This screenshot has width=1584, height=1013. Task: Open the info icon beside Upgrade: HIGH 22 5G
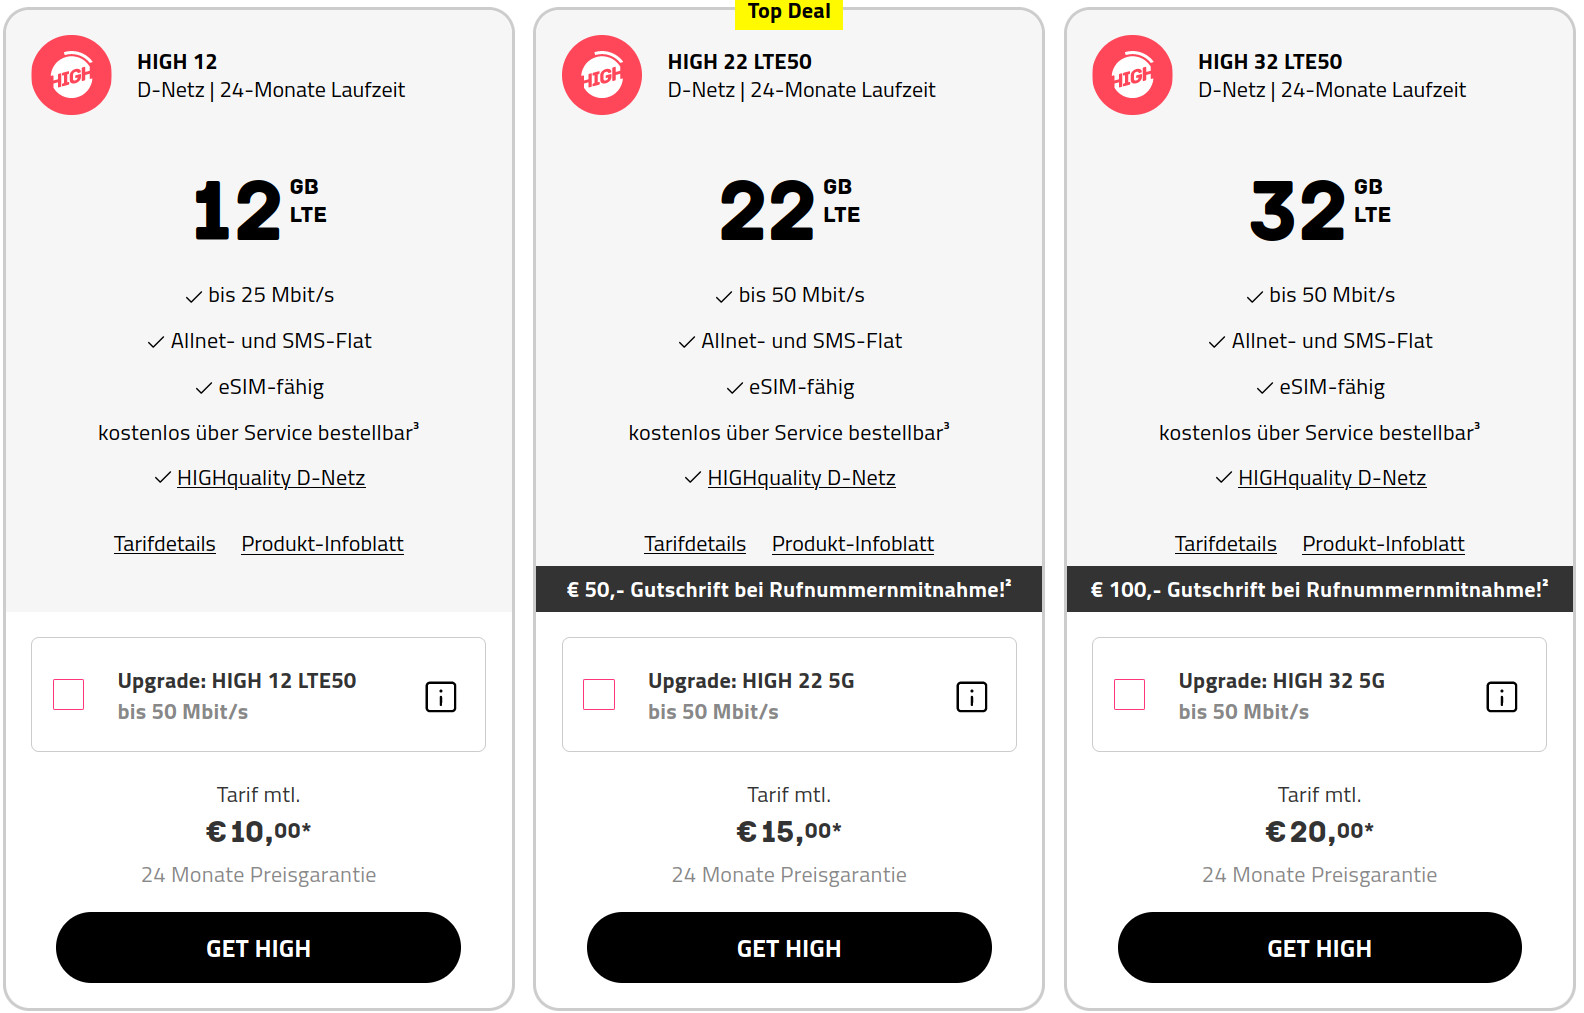point(970,697)
